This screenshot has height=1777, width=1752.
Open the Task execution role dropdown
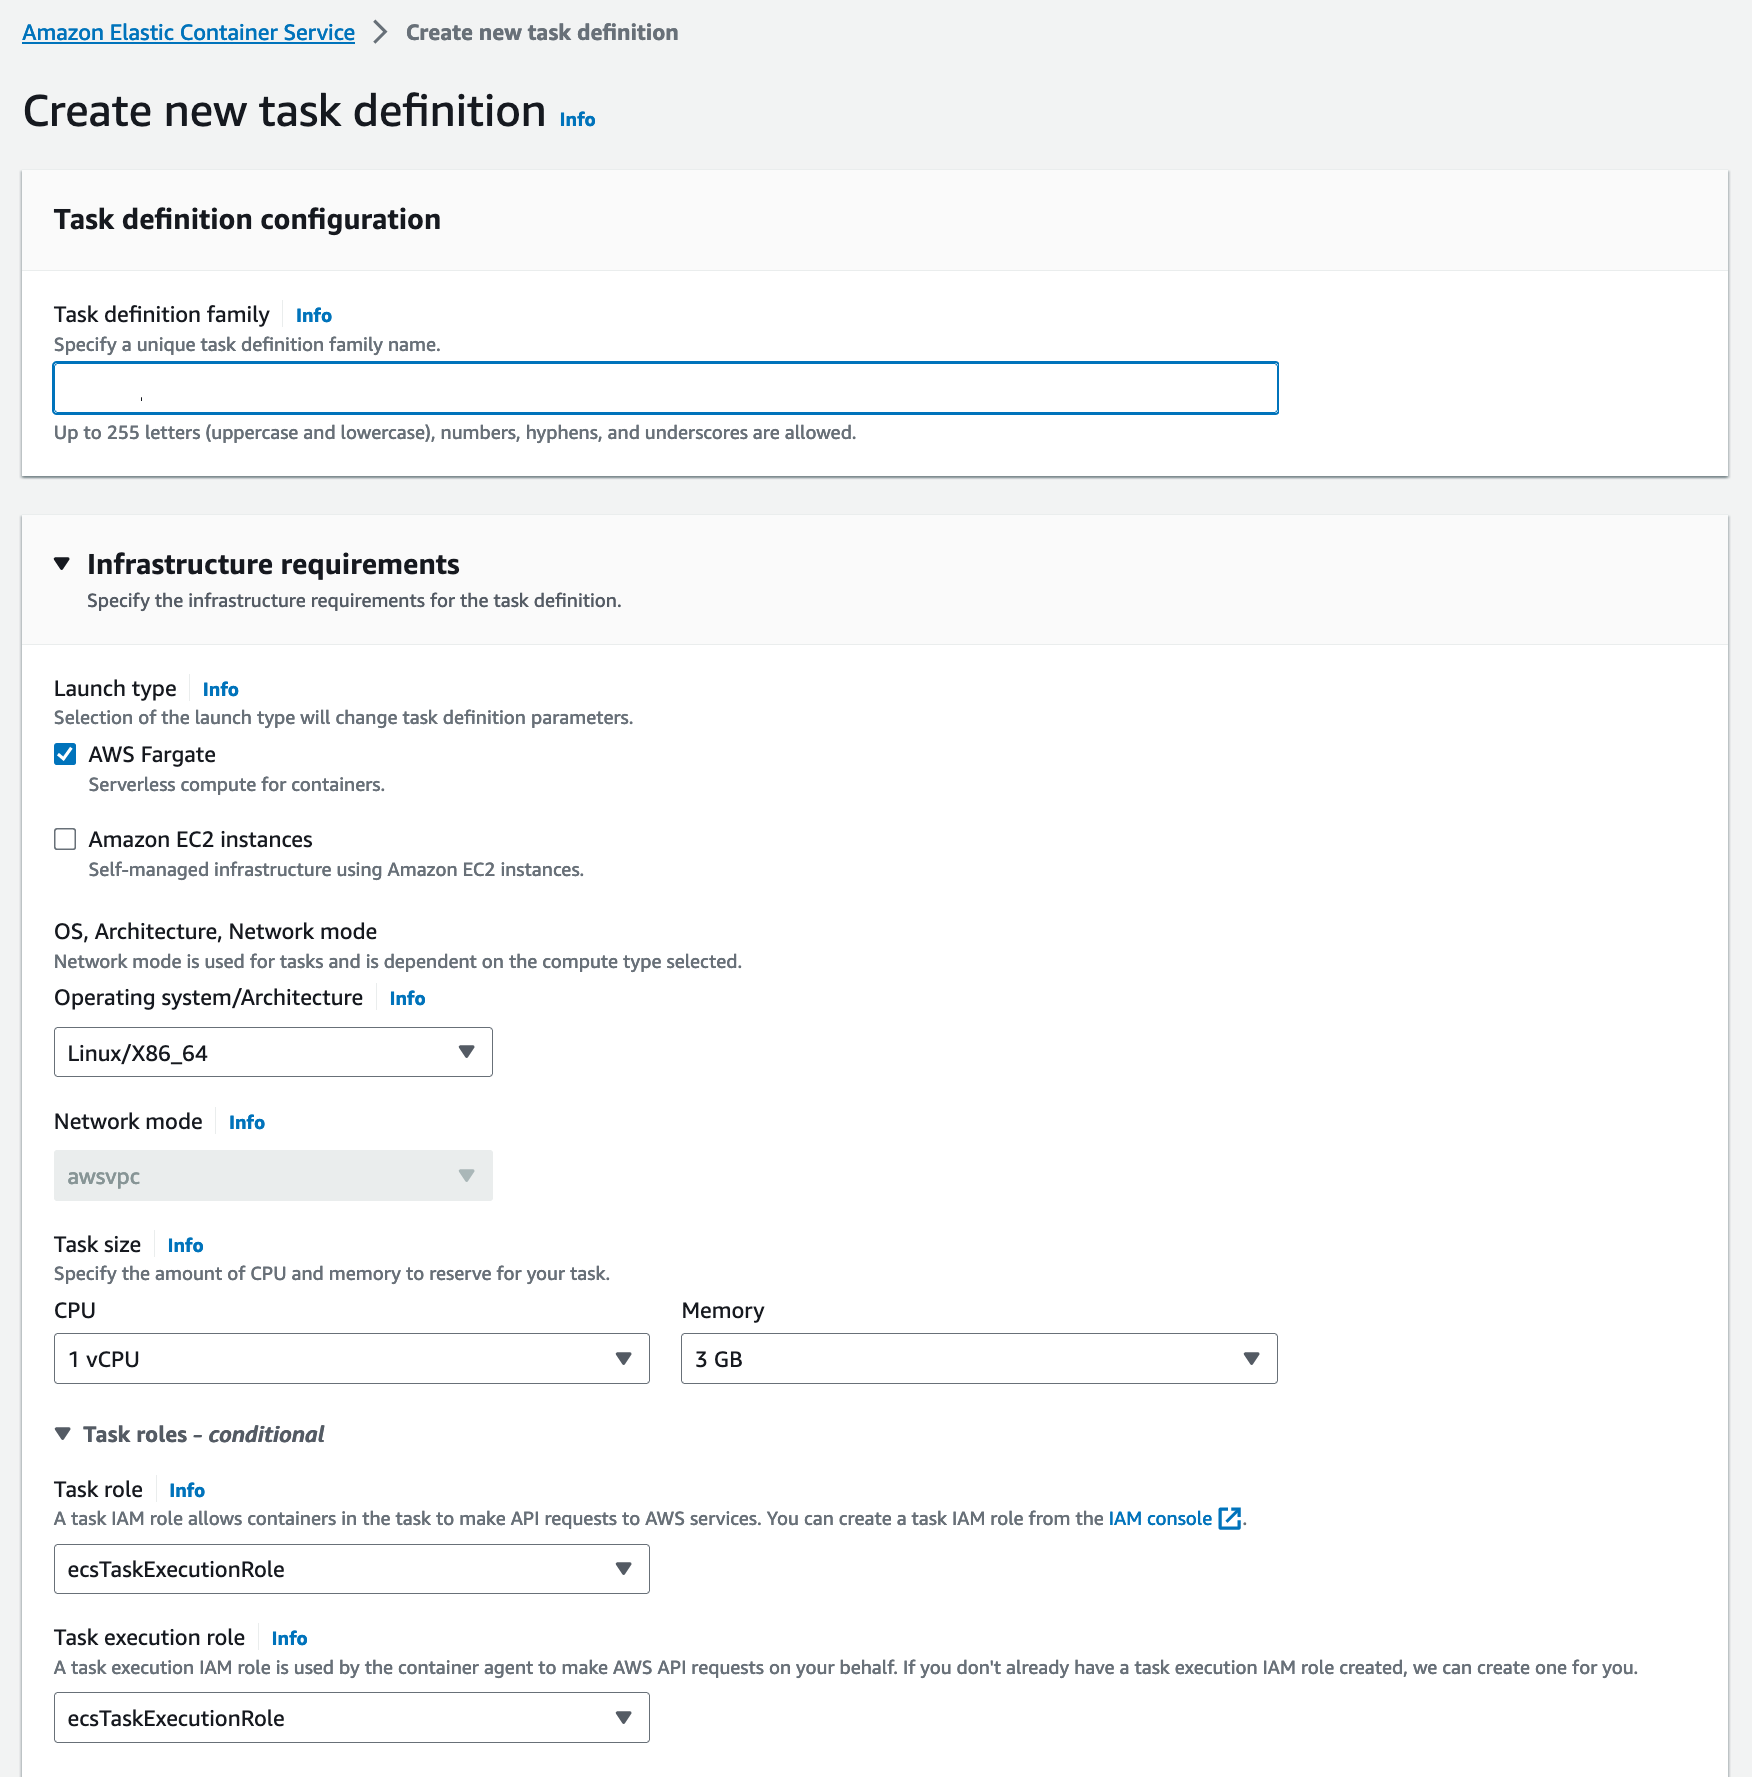(x=351, y=1717)
